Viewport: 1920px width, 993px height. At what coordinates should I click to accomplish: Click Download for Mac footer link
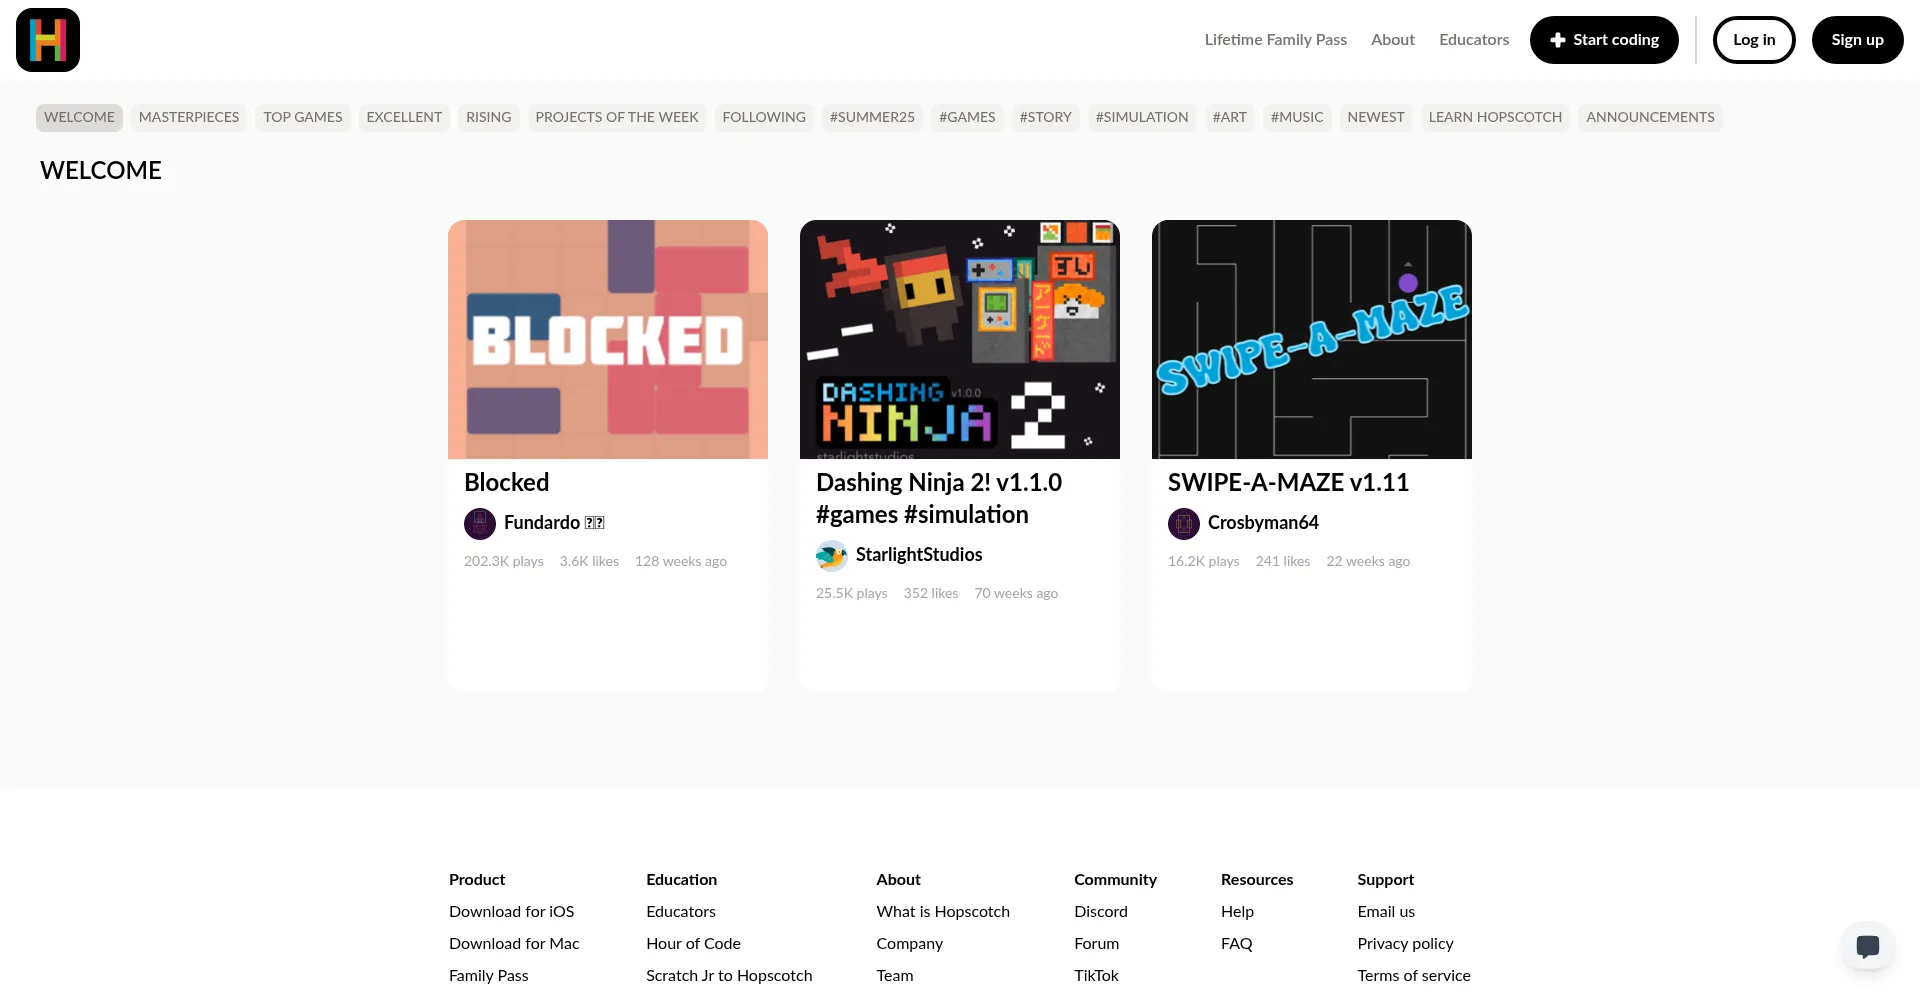tap(514, 944)
